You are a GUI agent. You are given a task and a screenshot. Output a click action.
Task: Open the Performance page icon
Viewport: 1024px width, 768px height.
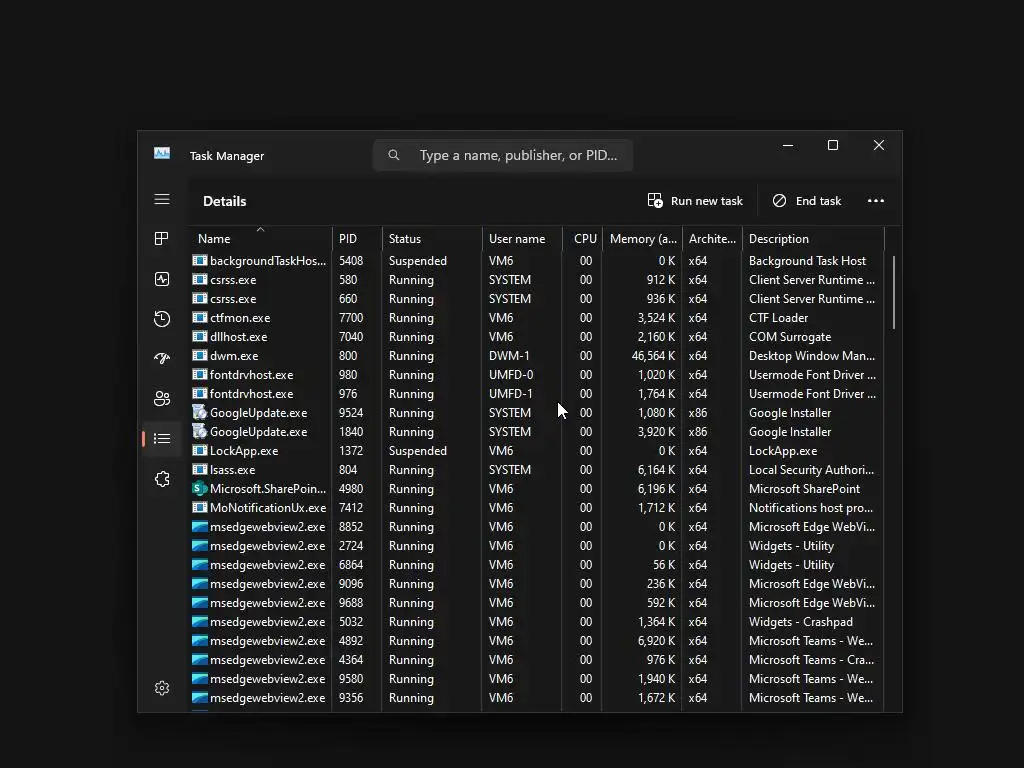(162, 279)
